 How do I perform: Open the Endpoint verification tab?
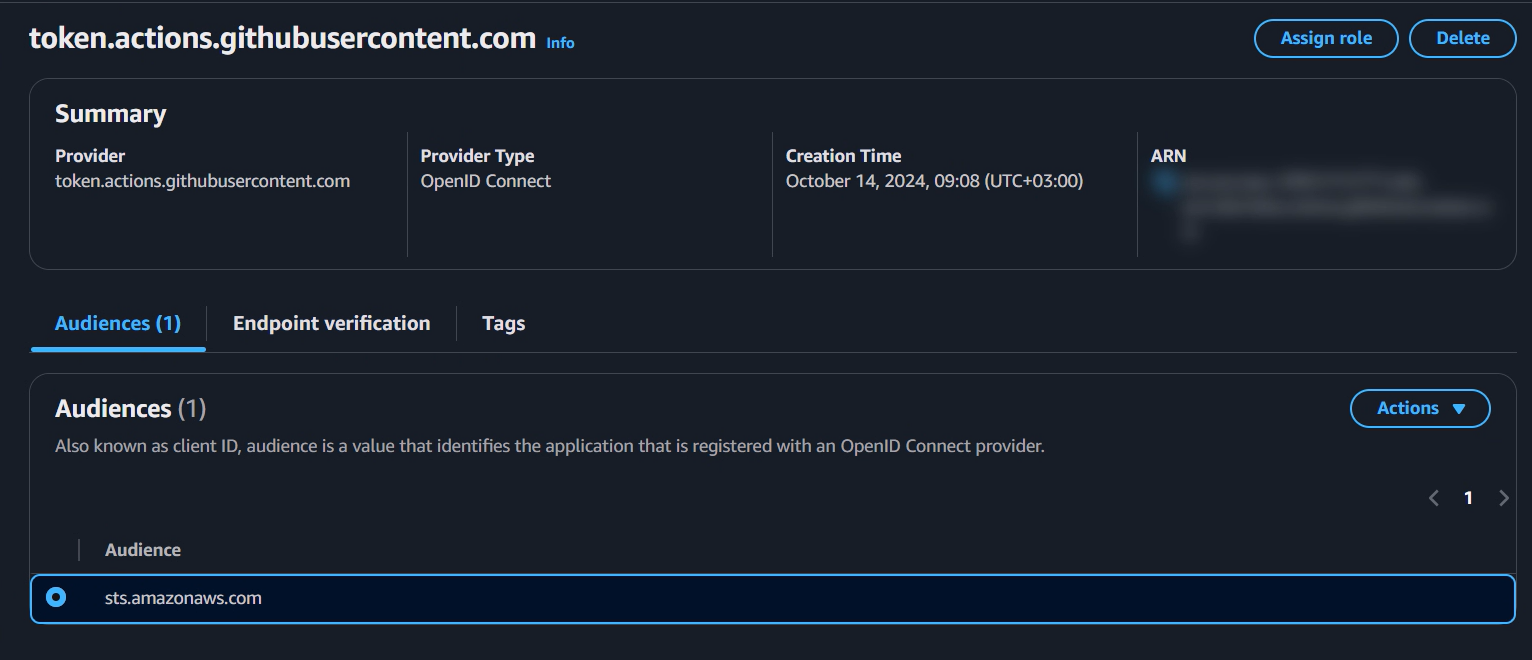pos(332,323)
